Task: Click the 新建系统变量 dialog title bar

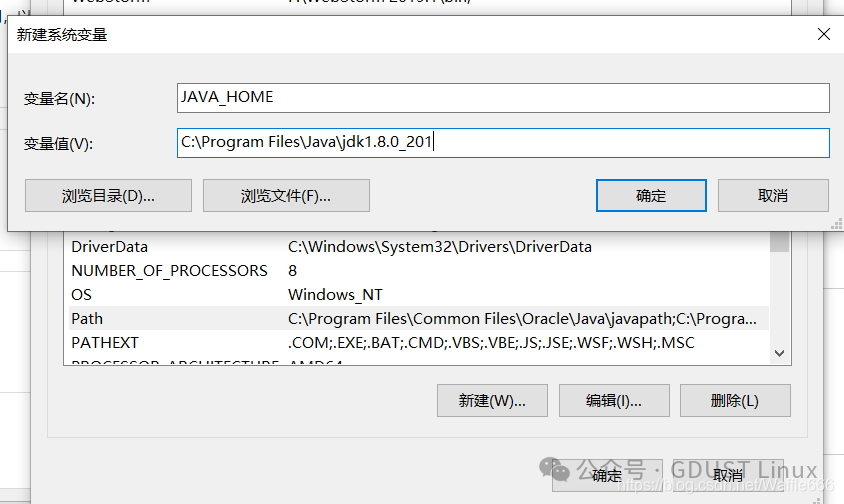Action: (400, 35)
